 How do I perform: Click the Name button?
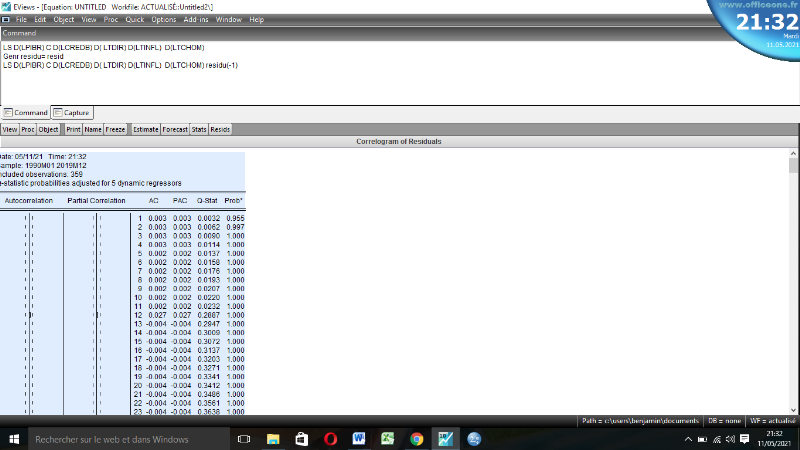coord(93,130)
